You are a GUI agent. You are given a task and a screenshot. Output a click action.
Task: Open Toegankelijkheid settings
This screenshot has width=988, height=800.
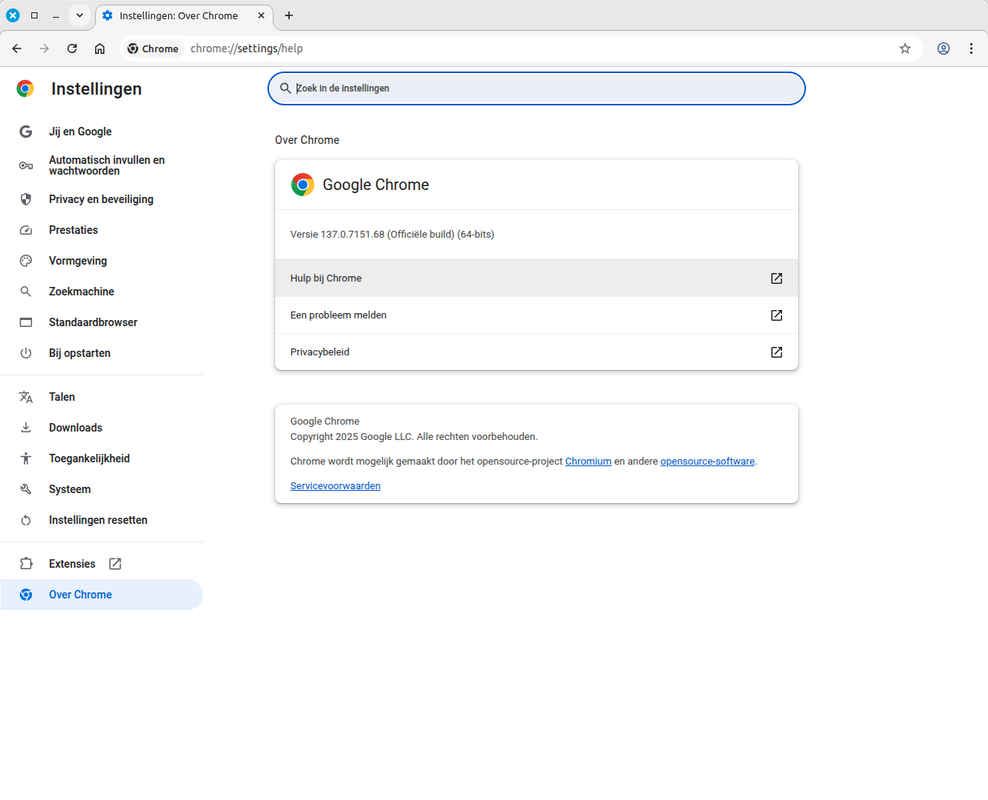[101, 459]
